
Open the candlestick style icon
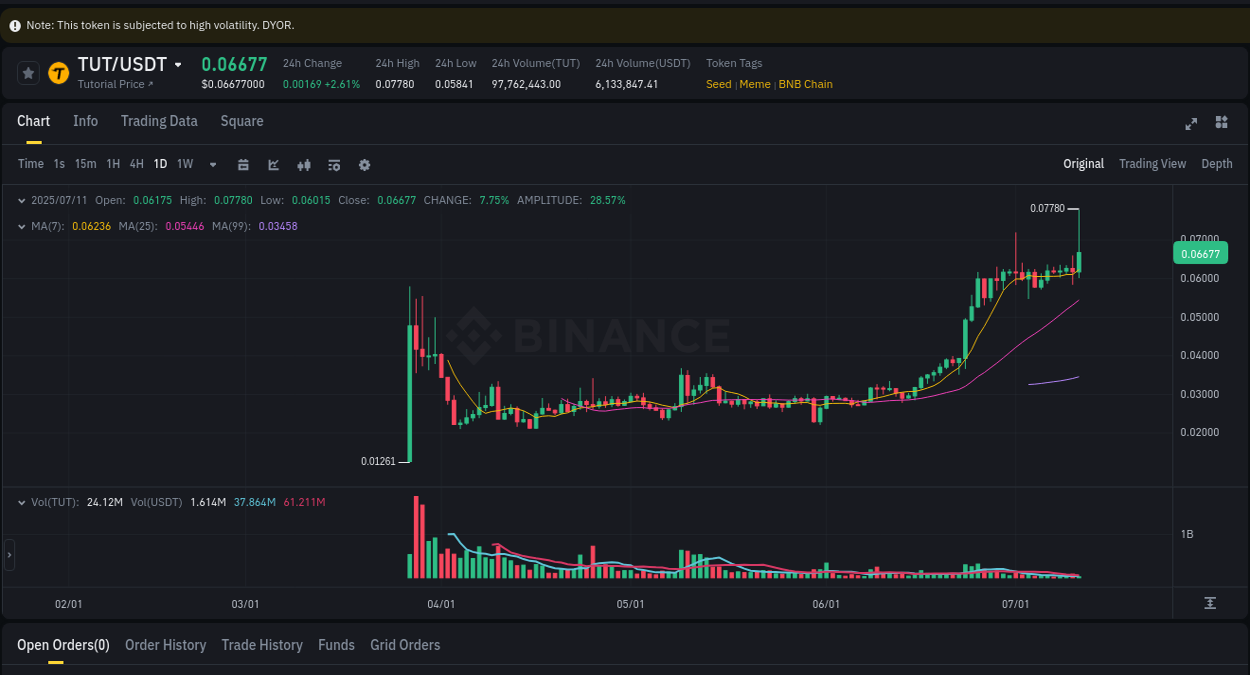click(303, 164)
